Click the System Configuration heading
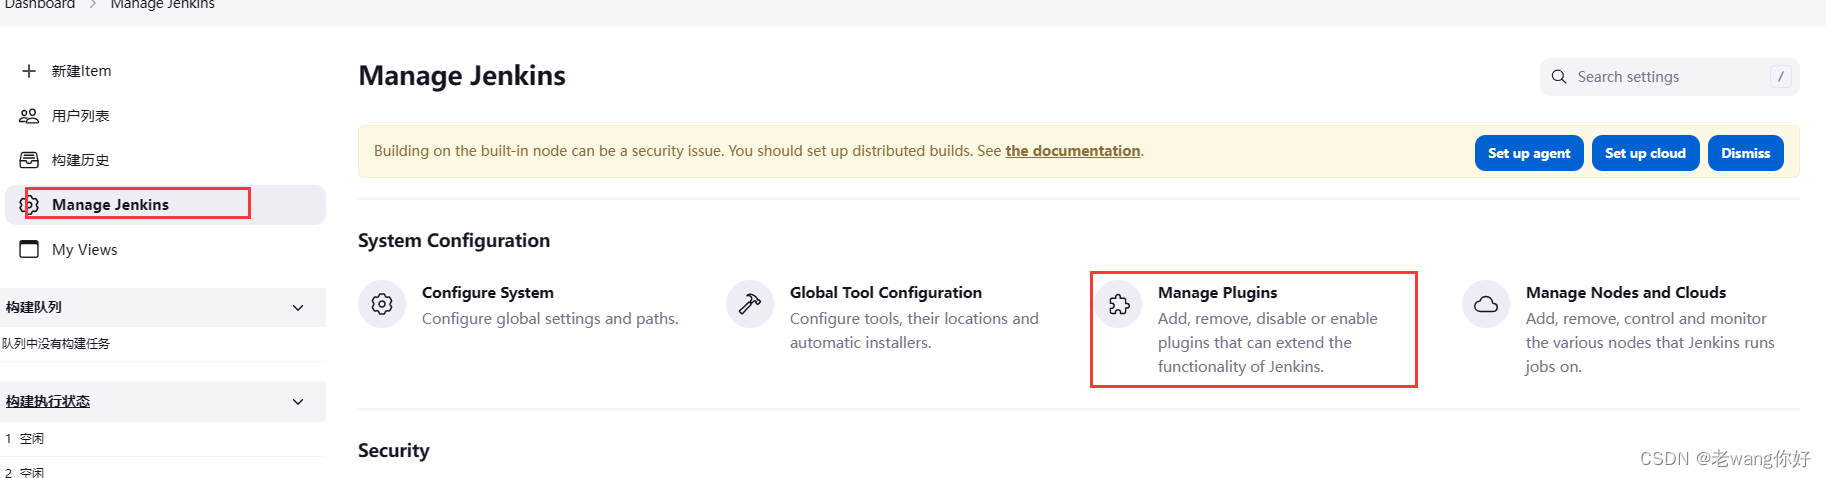Viewport: 1826px width, 478px height. [x=454, y=241]
